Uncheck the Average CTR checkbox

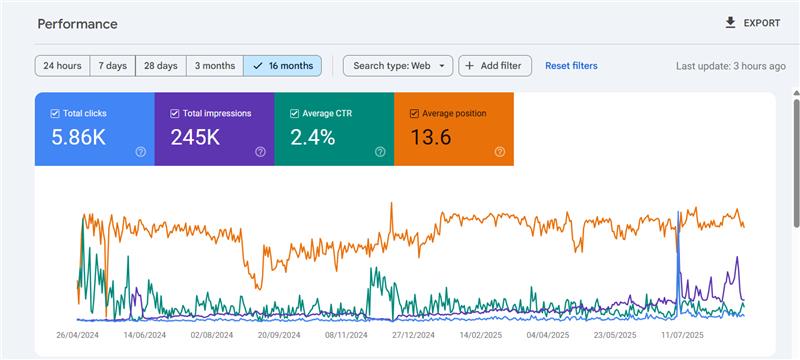click(x=294, y=114)
